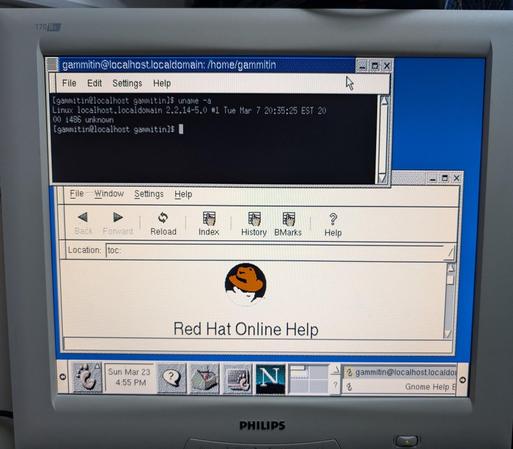Hide panel with right edge arrow

pyautogui.click(x=462, y=380)
